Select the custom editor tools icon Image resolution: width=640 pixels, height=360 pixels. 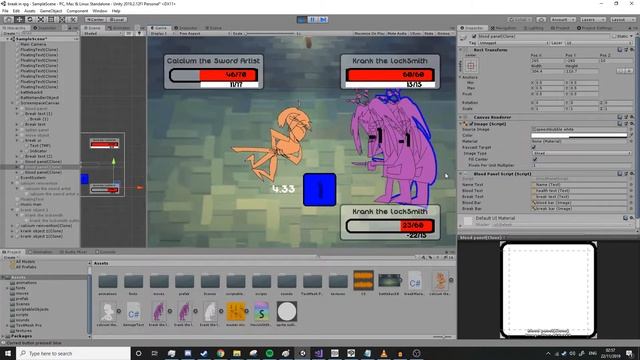click(72, 19)
